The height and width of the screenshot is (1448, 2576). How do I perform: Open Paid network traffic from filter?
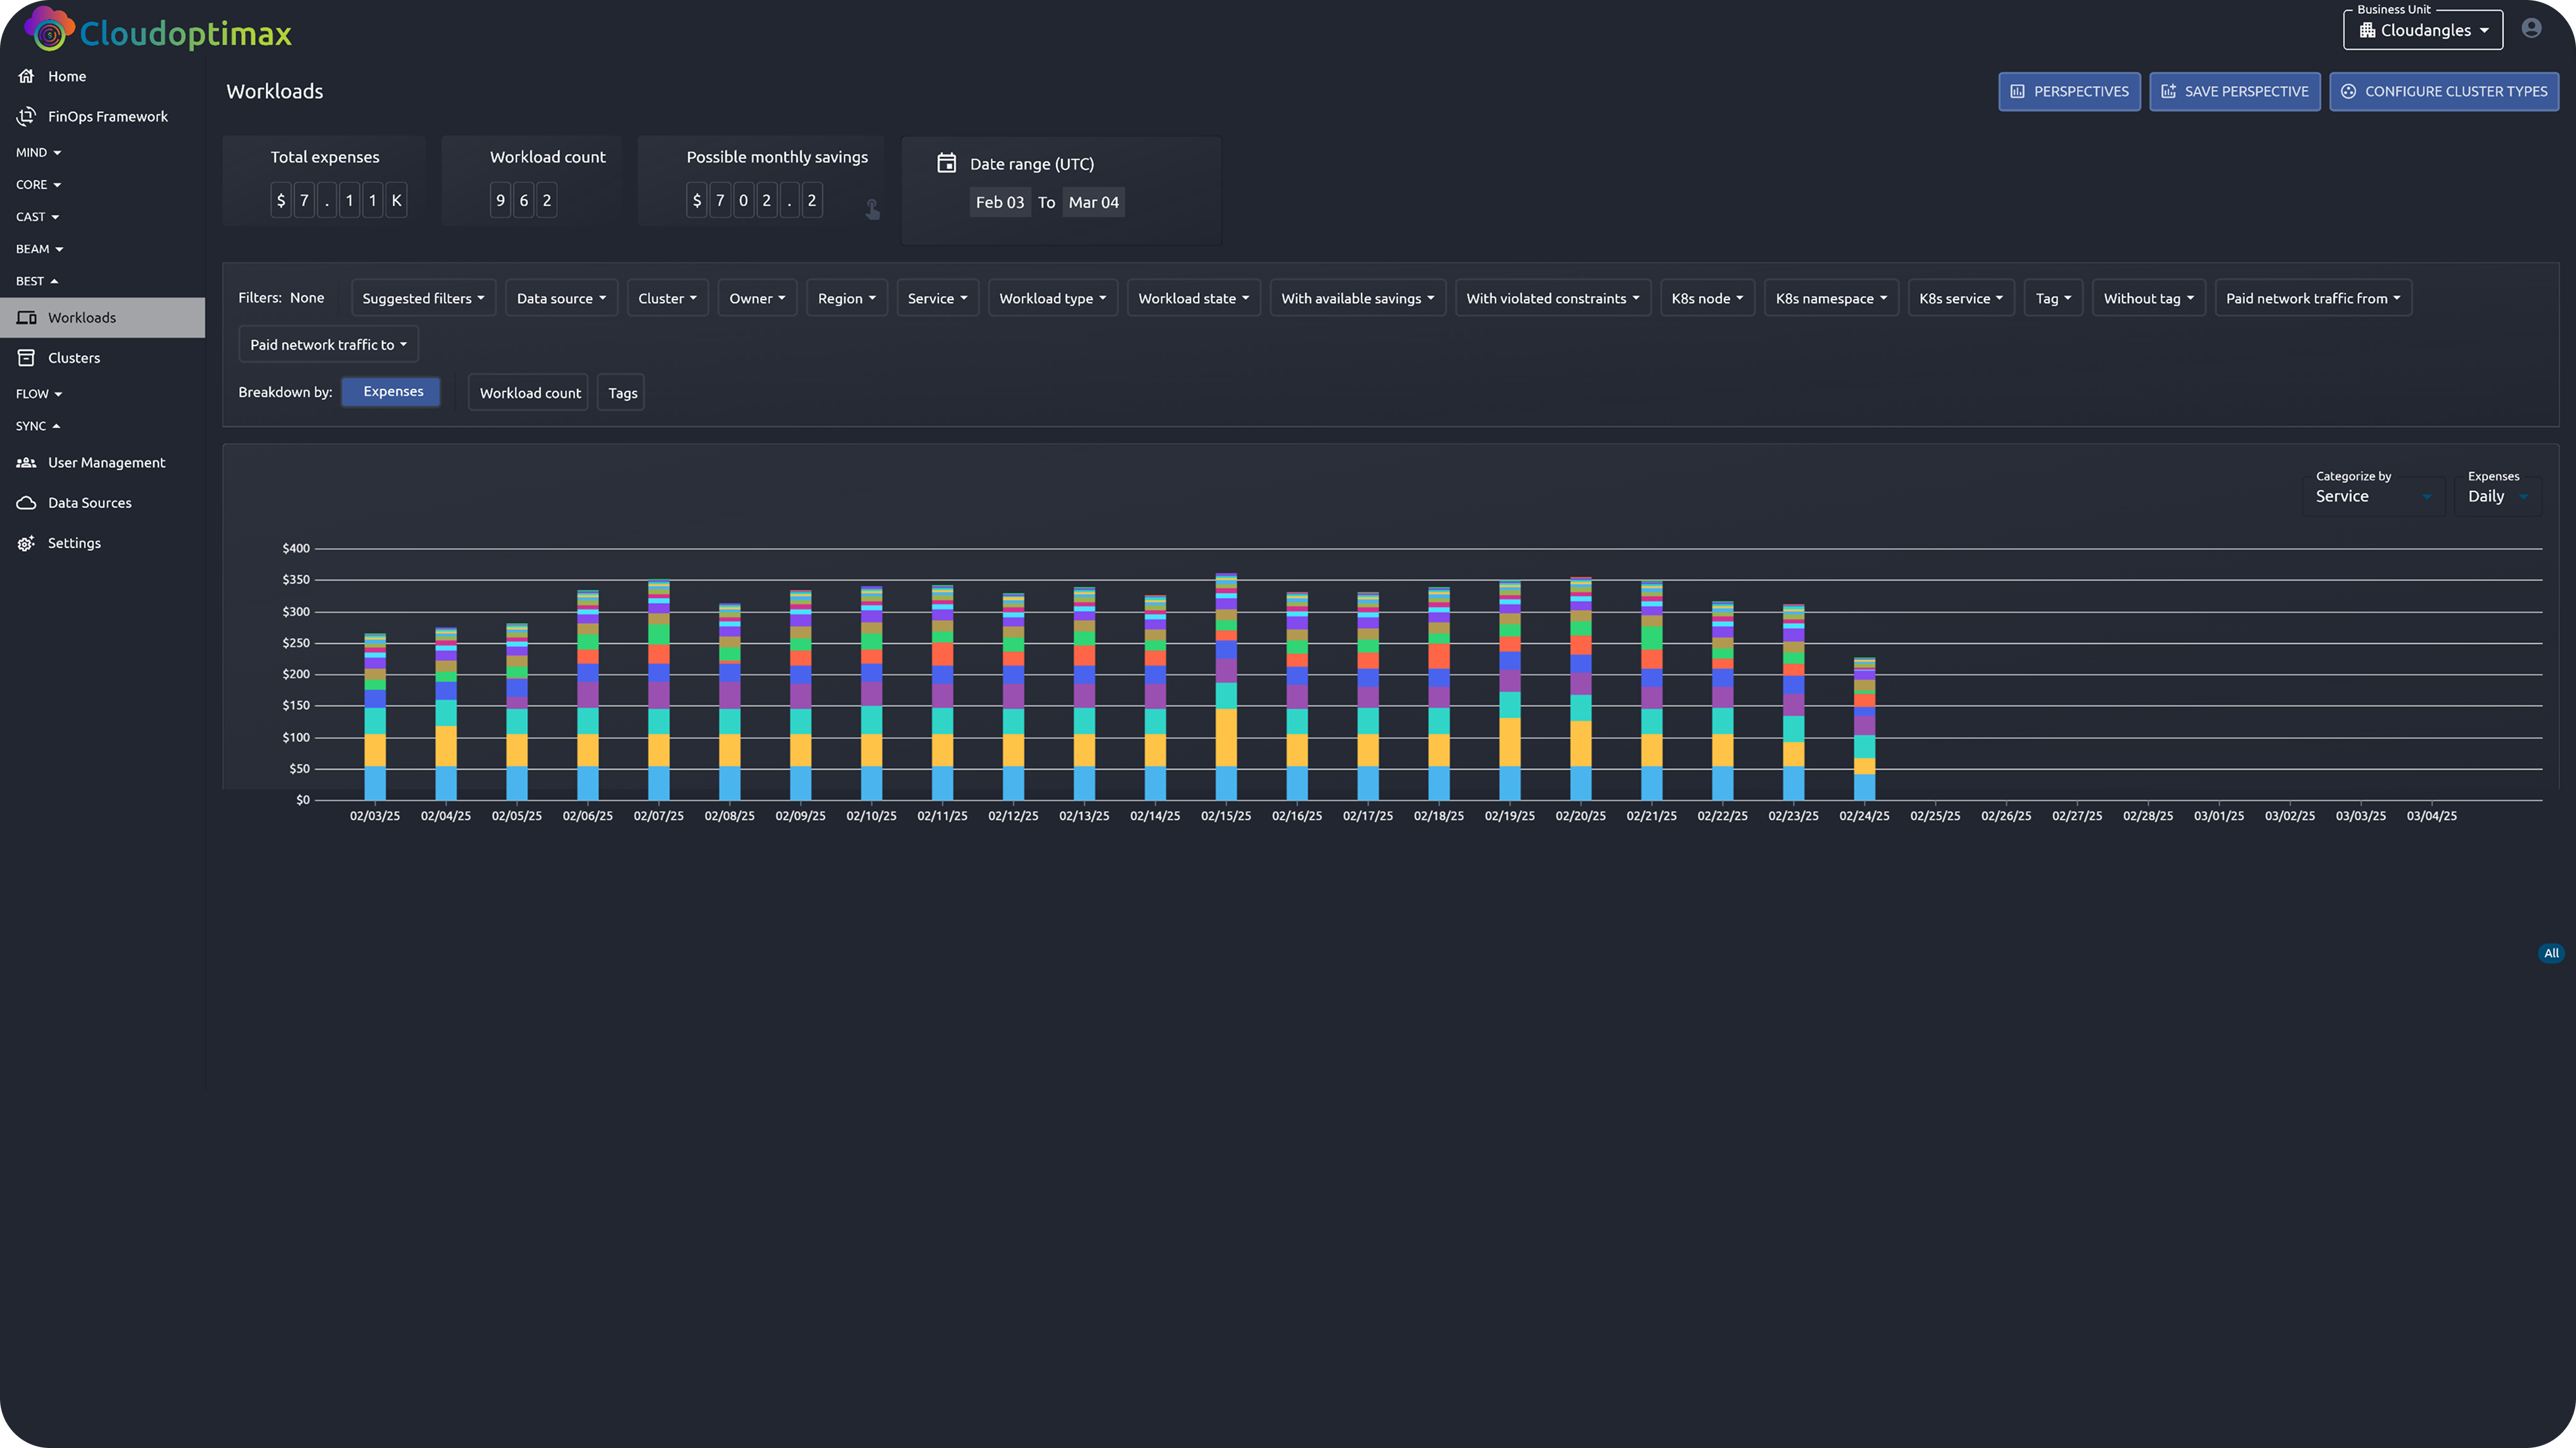pyautogui.click(x=2313, y=298)
